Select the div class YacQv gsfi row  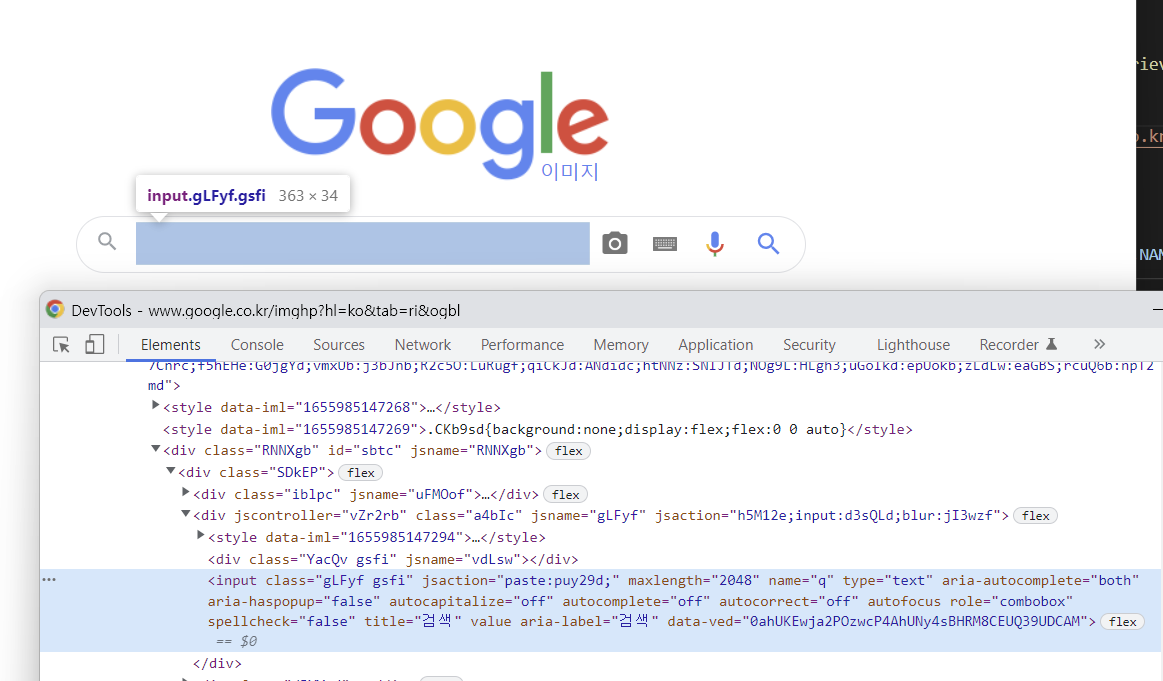click(x=393, y=559)
